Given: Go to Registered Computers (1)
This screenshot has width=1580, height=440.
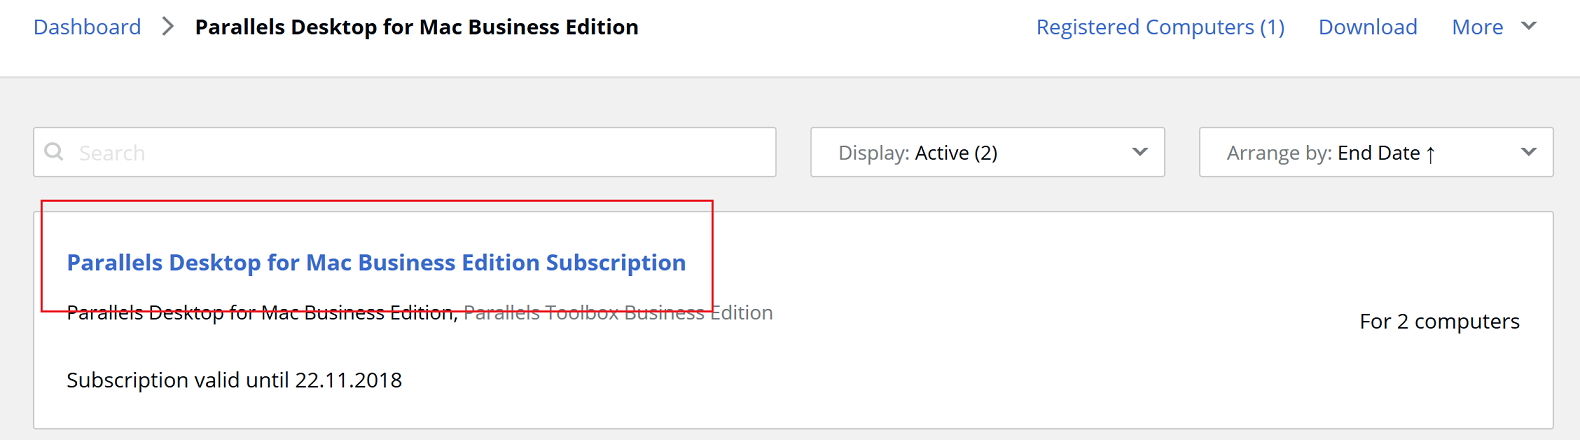Looking at the screenshot, I should [1160, 27].
